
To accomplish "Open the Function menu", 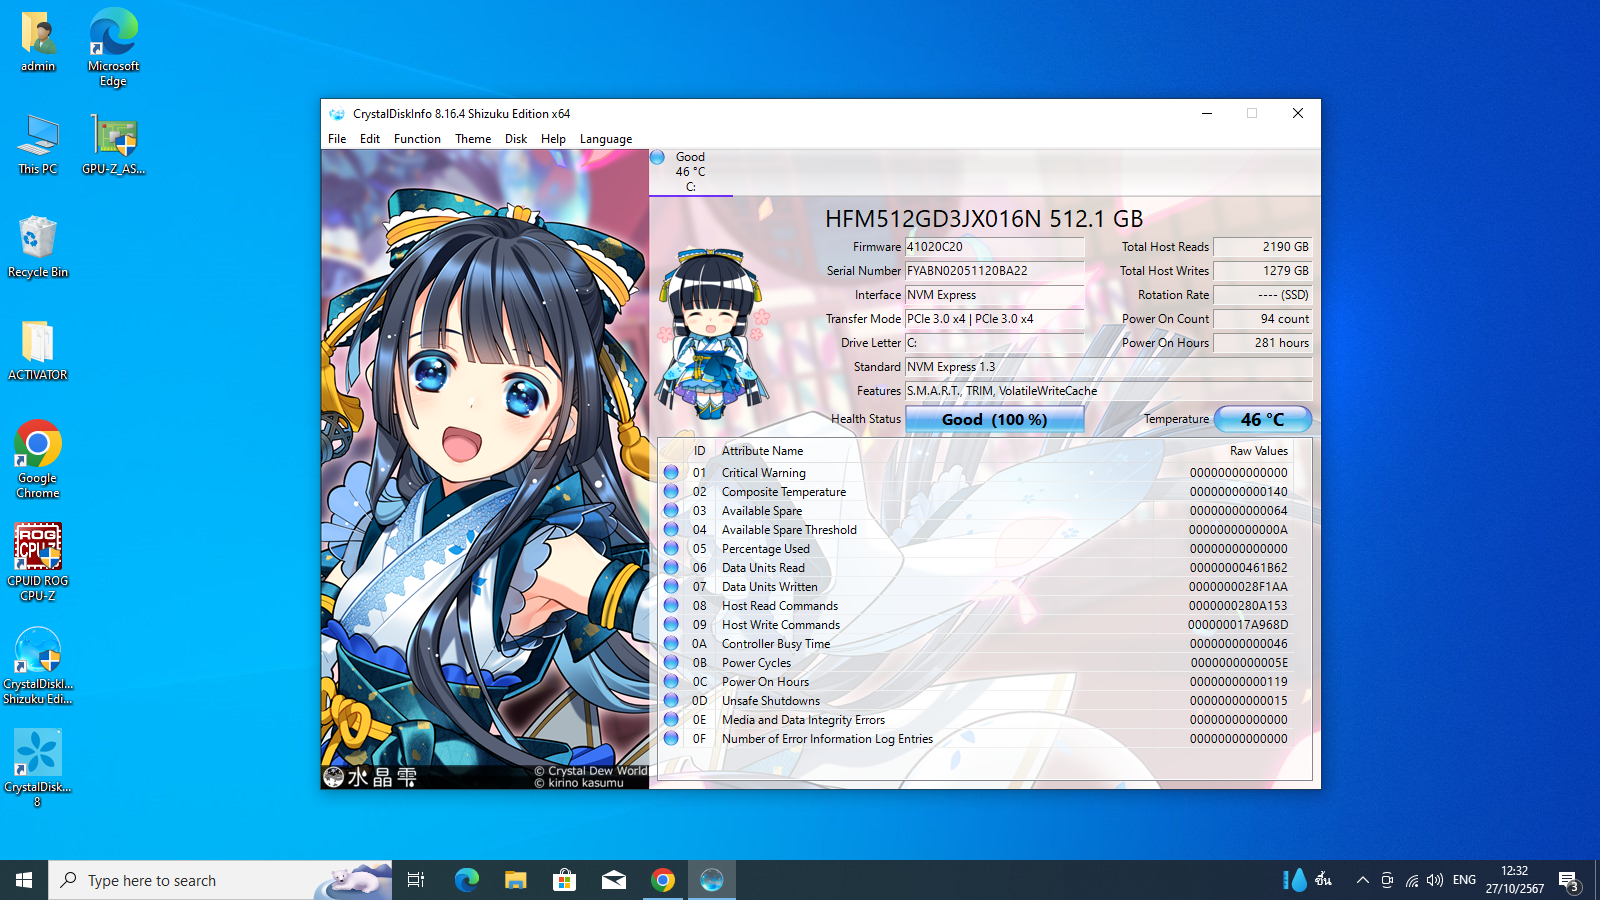I will pos(417,139).
